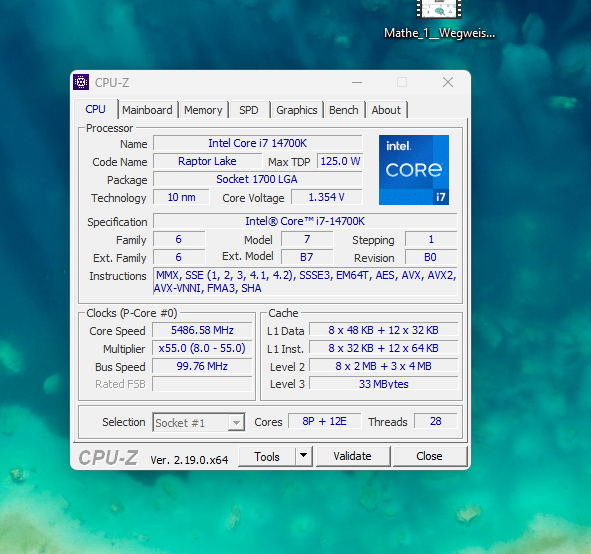
Task: Click the Instructions list starting 'MMX, SSE'
Action: tap(305, 282)
